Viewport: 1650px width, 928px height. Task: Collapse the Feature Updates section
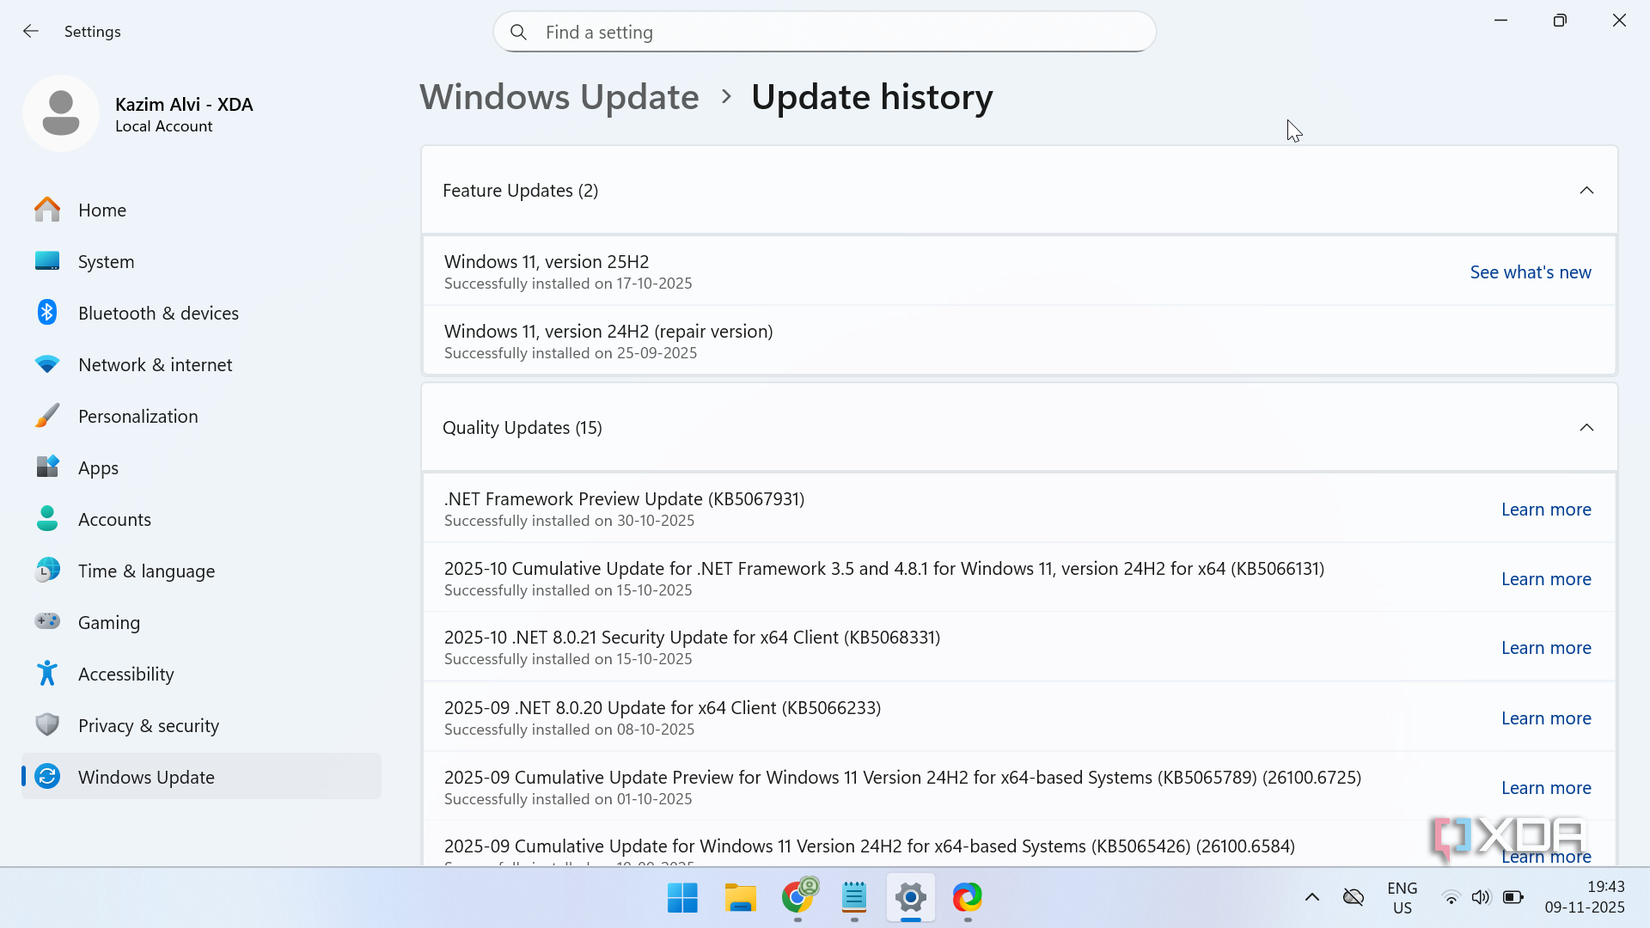click(x=1585, y=190)
